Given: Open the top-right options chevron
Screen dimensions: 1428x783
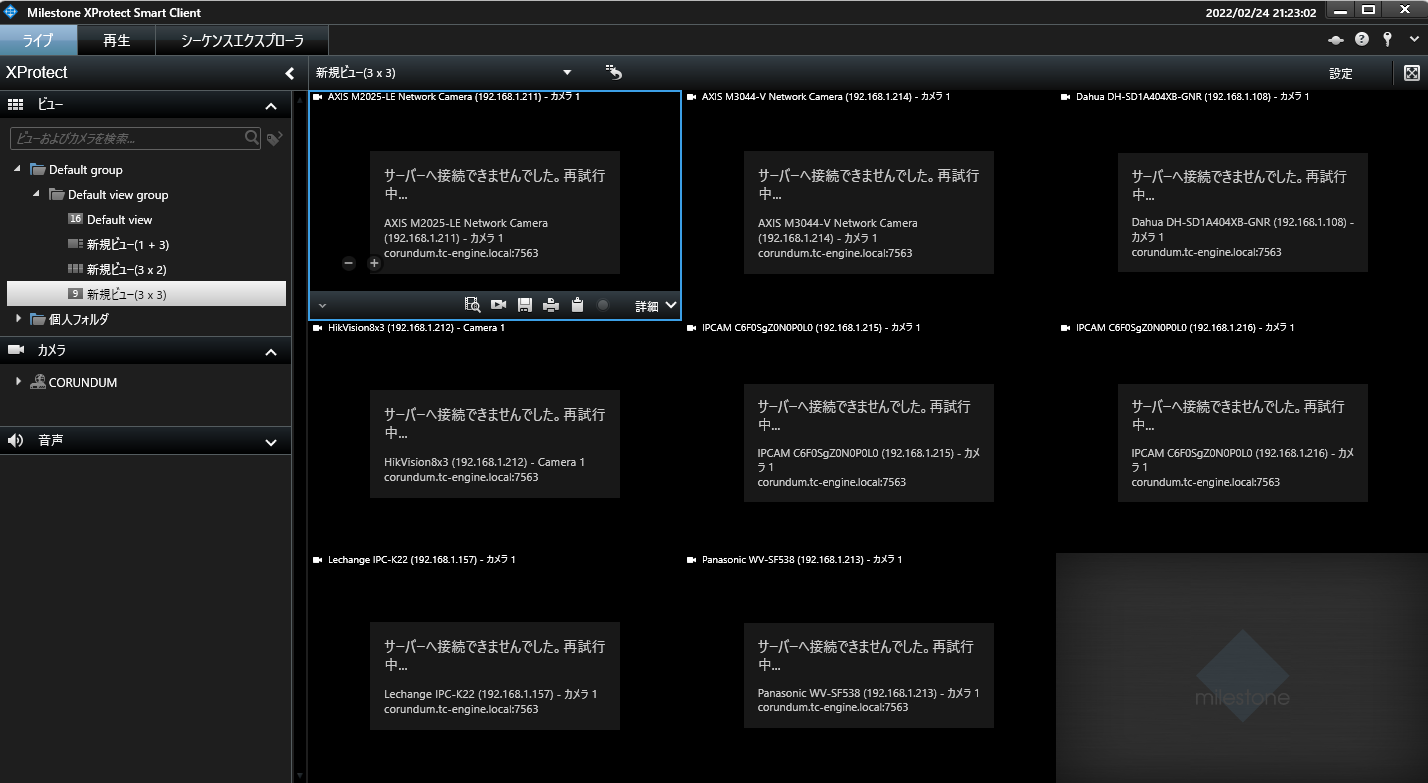Looking at the screenshot, I should [x=1413, y=41].
